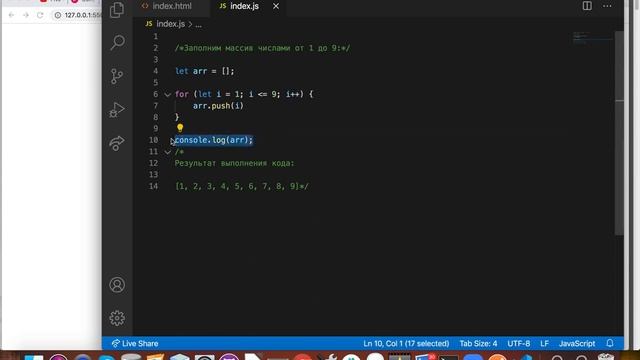Open the Search view in activity bar

(117, 42)
